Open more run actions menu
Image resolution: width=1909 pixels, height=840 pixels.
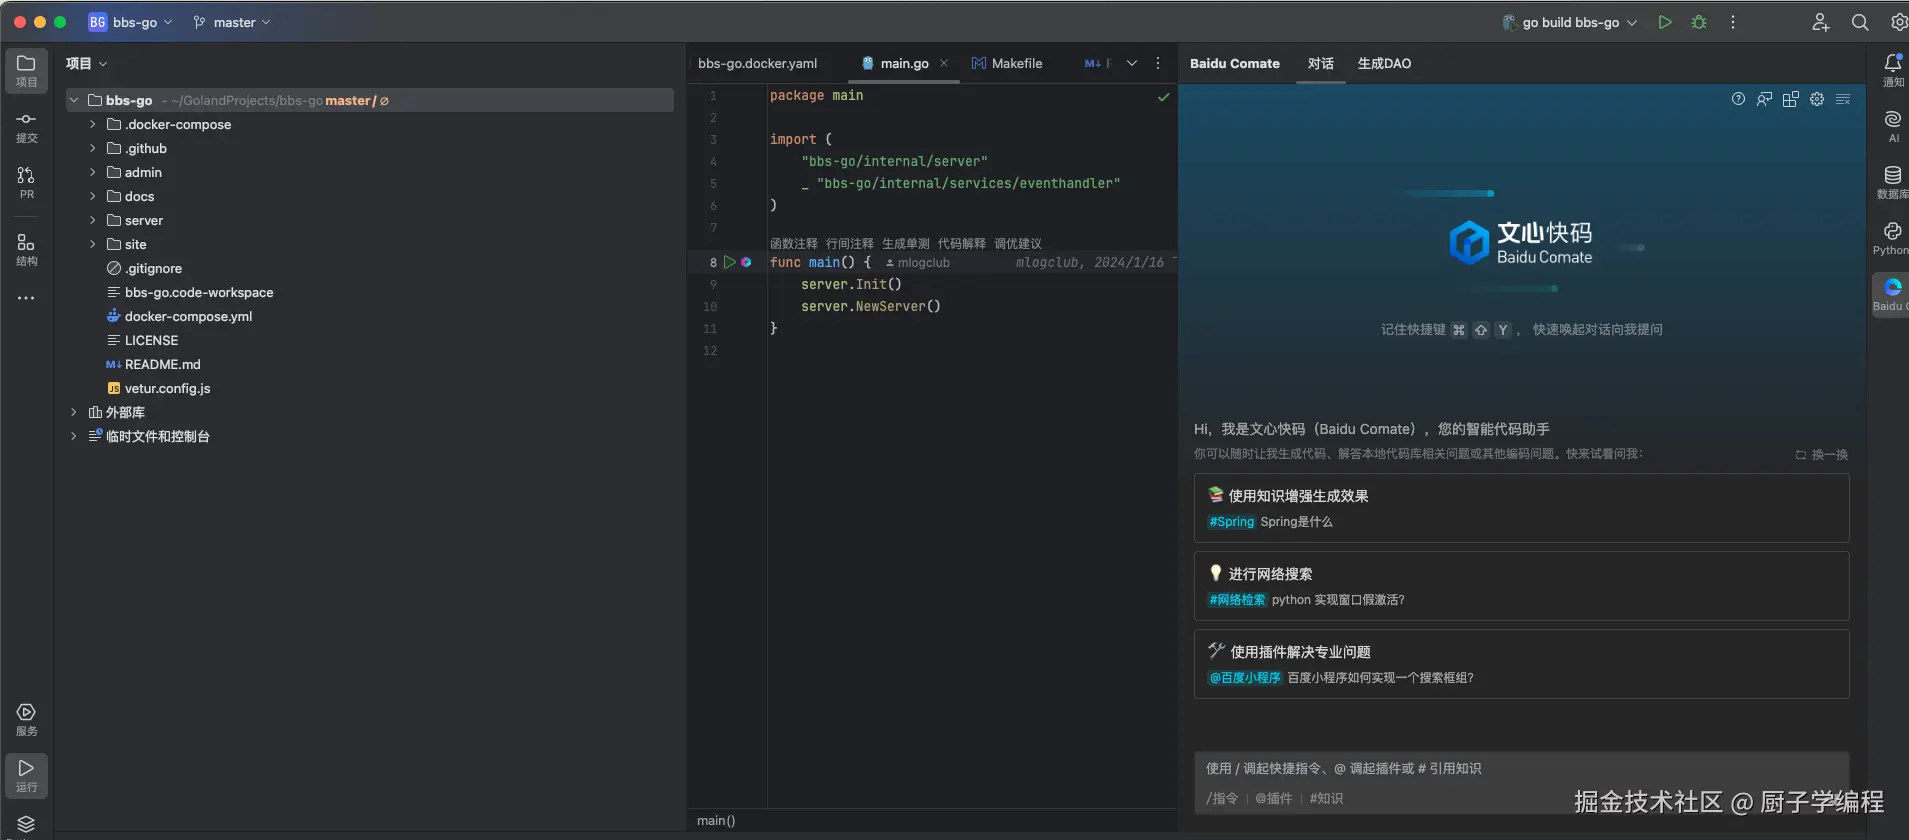1733,22
